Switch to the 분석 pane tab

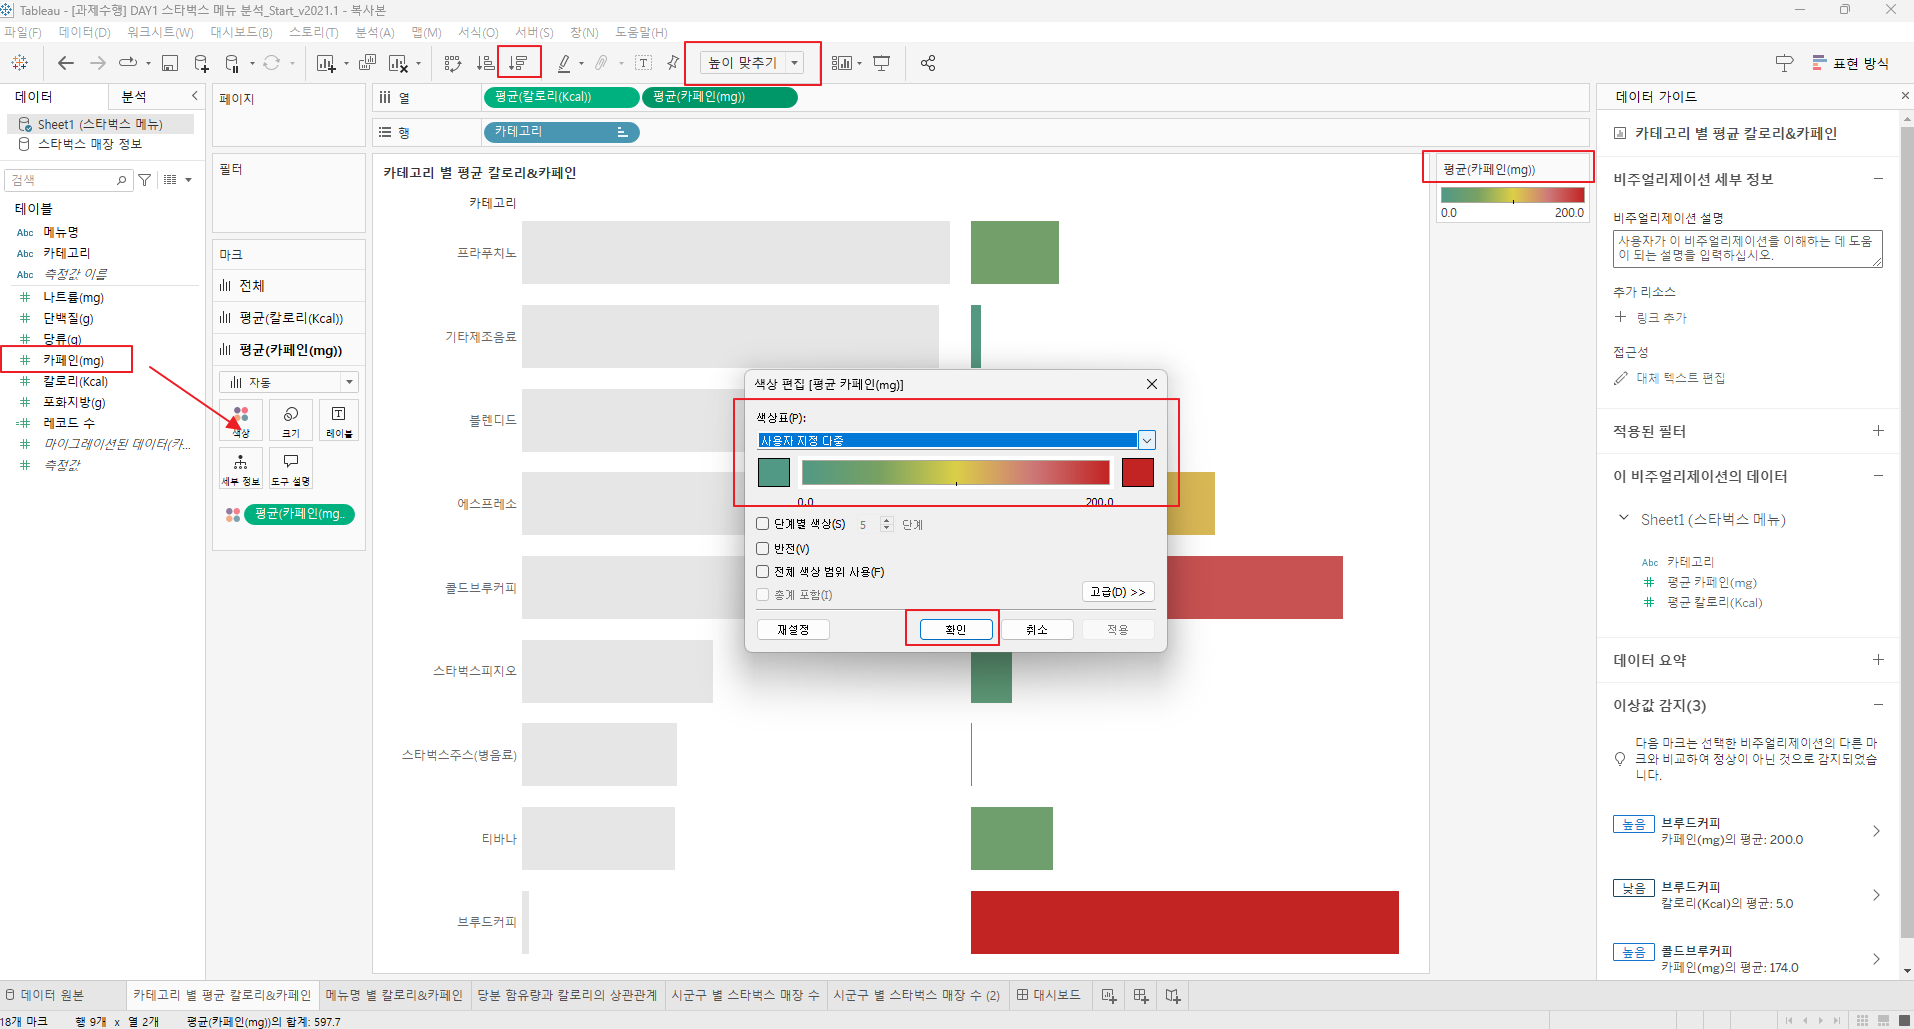(134, 97)
